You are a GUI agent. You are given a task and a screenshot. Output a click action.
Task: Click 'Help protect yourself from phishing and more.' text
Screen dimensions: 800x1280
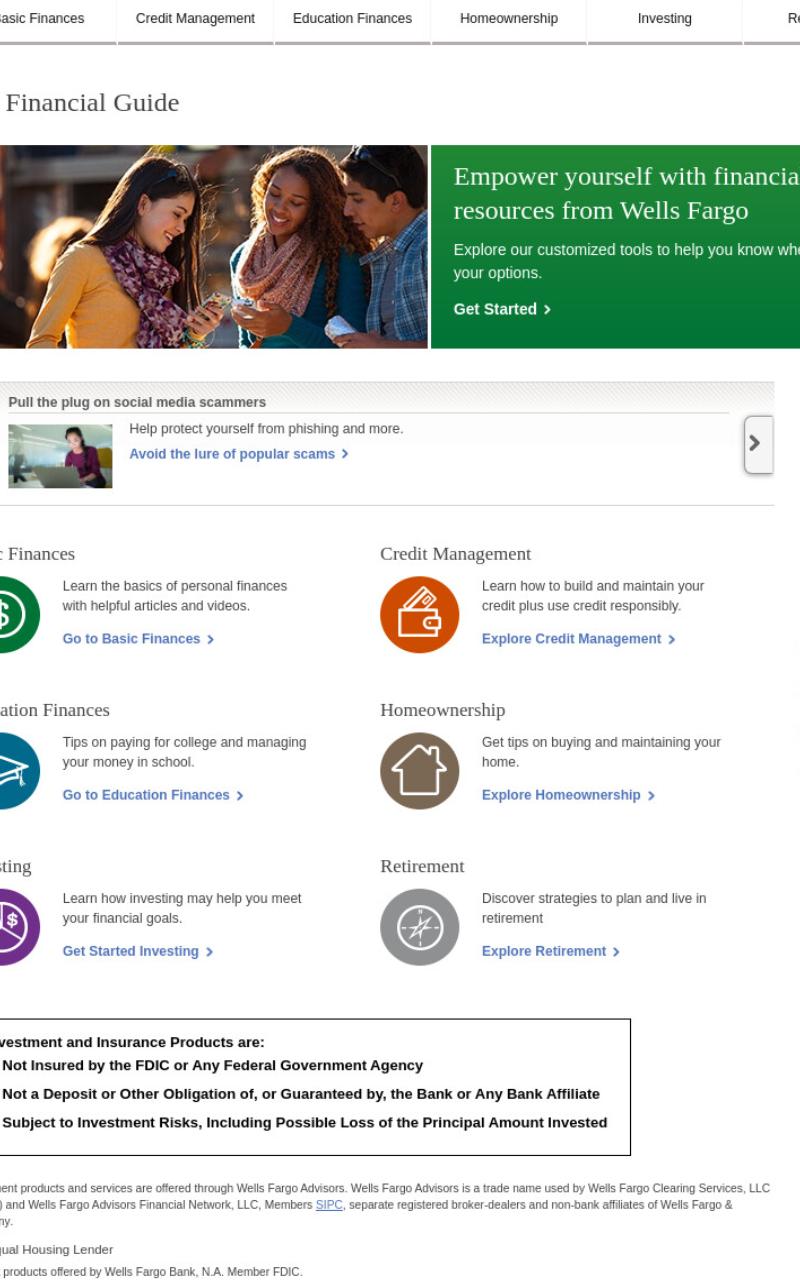[x=266, y=429]
